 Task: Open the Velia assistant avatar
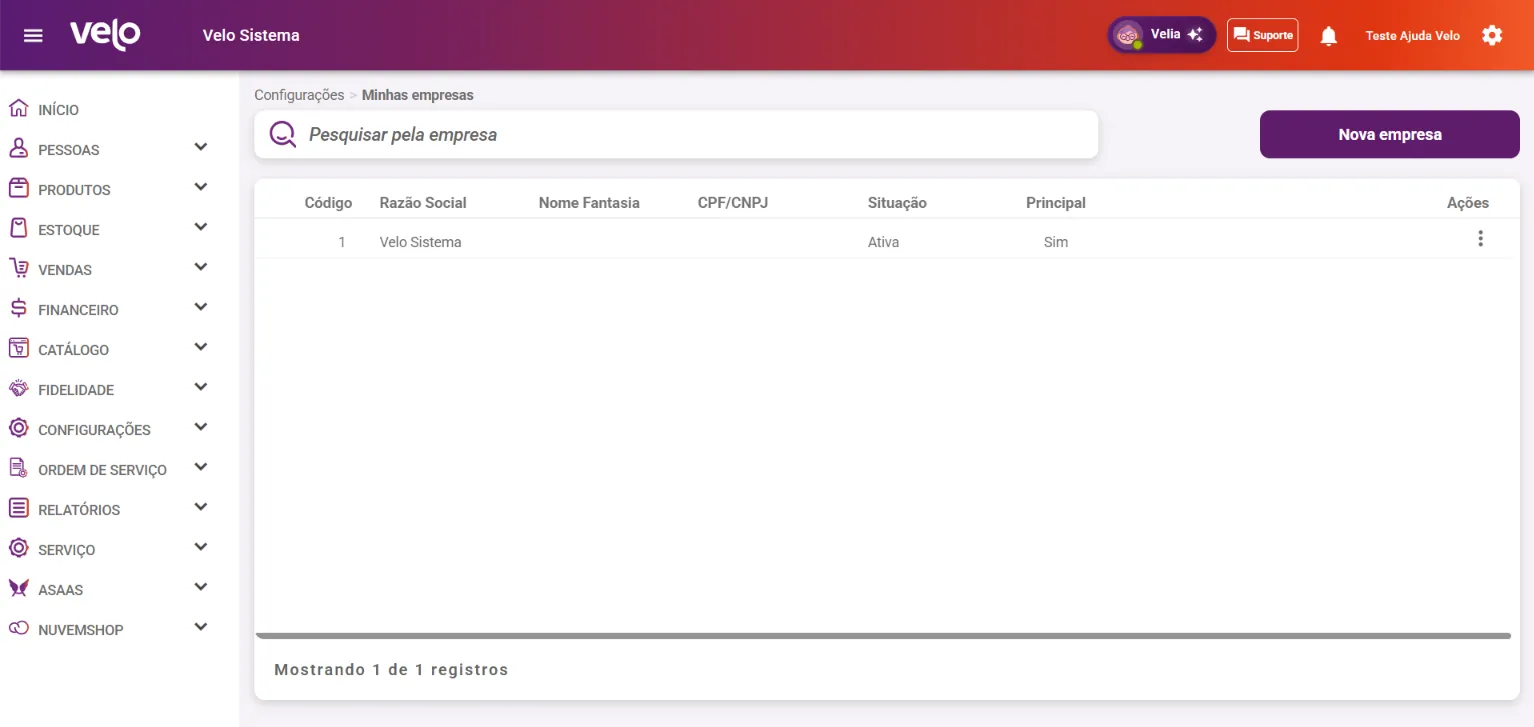[x=1129, y=35]
